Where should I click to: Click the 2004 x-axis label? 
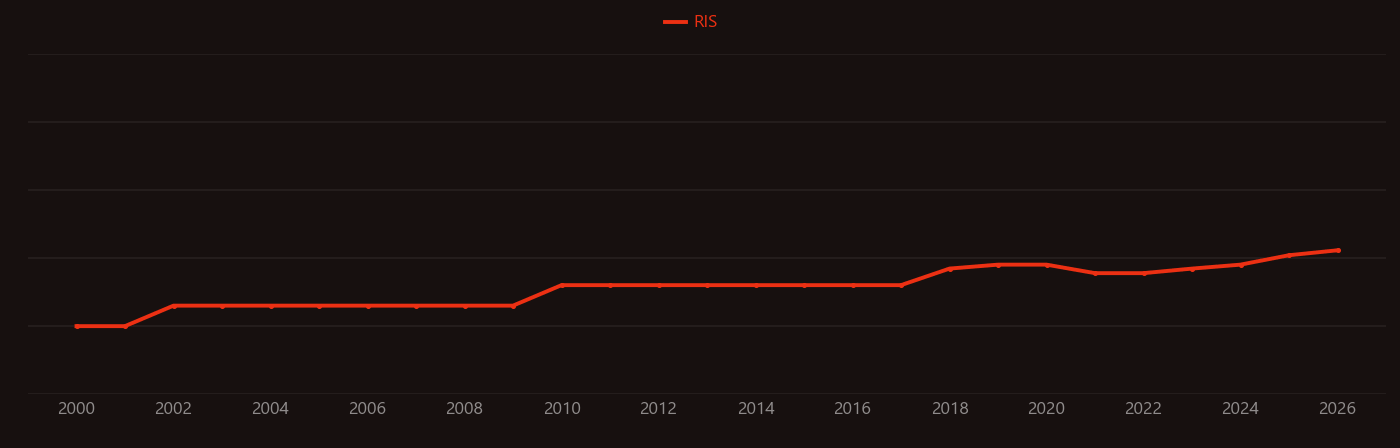click(271, 409)
